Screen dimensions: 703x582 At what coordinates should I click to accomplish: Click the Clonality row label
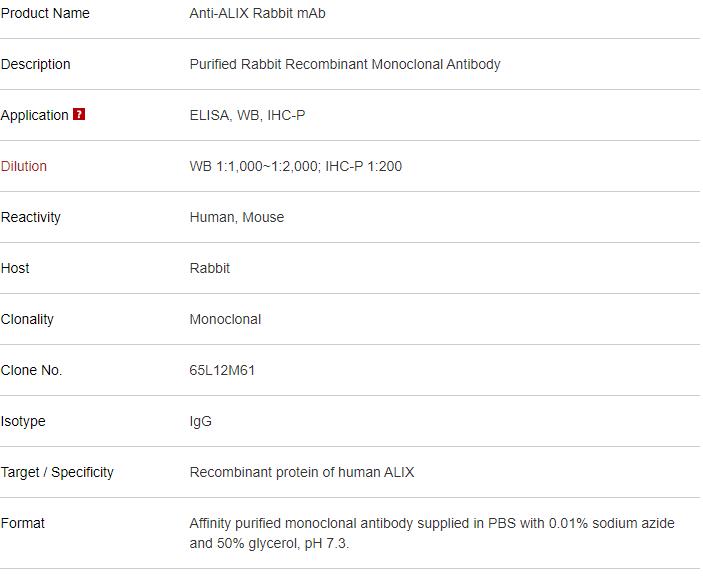[28, 319]
